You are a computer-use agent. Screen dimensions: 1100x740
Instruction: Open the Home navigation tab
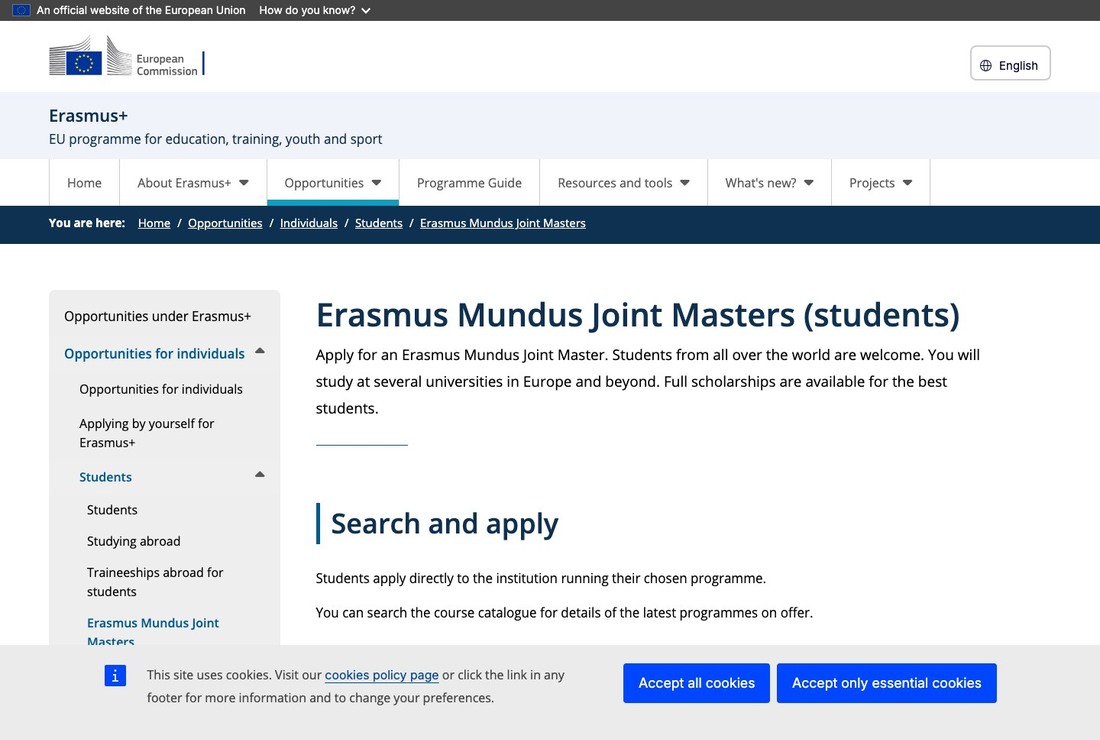pos(84,182)
